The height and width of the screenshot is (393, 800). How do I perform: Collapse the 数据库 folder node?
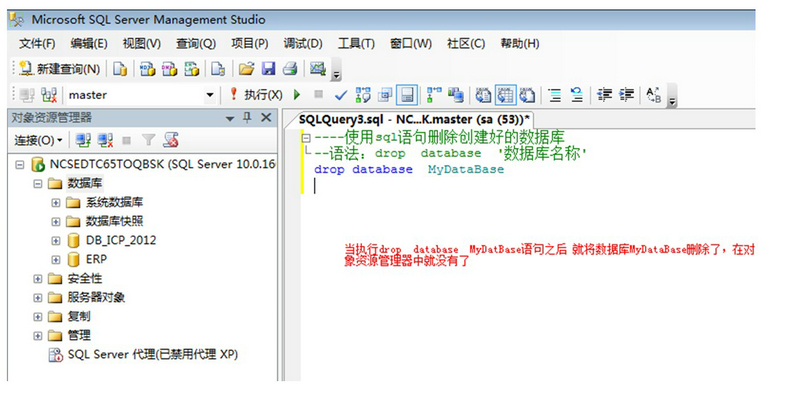(37, 184)
